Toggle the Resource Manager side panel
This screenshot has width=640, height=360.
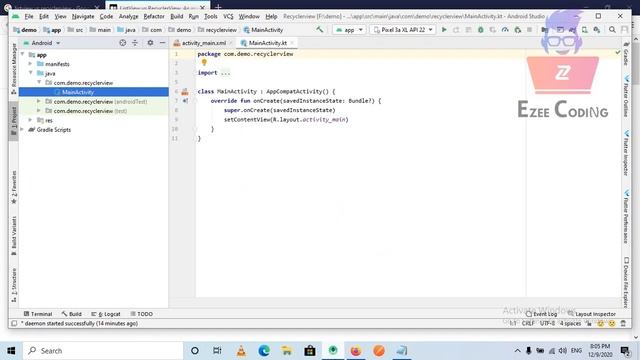tap(13, 69)
